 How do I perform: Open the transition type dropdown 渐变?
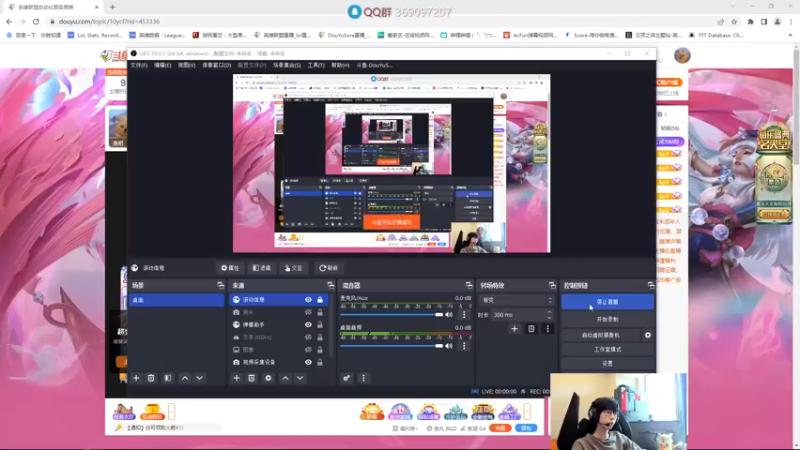[x=516, y=300]
